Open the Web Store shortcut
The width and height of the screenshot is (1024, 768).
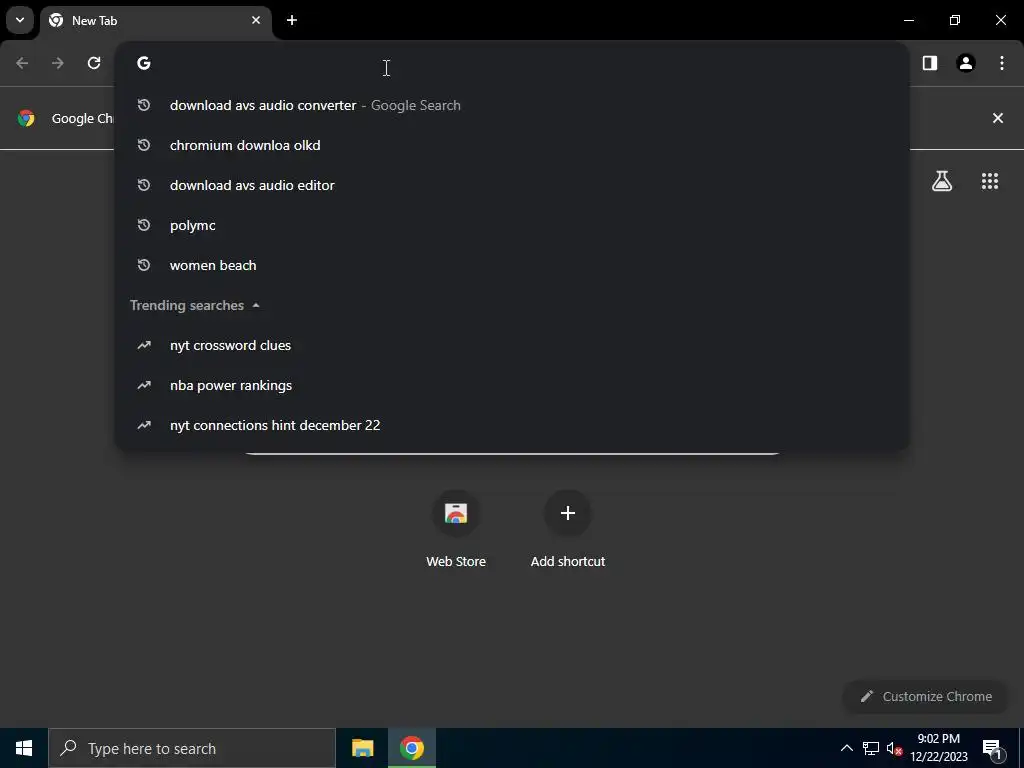(x=456, y=529)
